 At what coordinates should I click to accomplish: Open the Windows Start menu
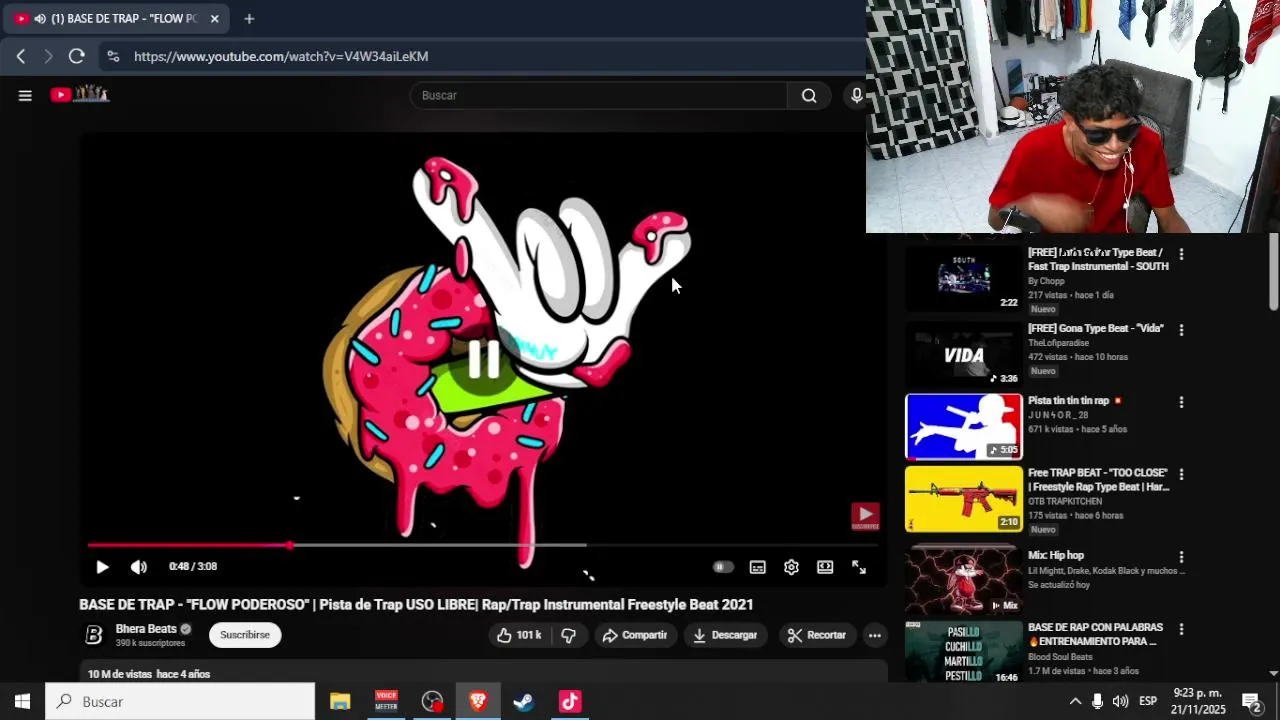(22, 702)
